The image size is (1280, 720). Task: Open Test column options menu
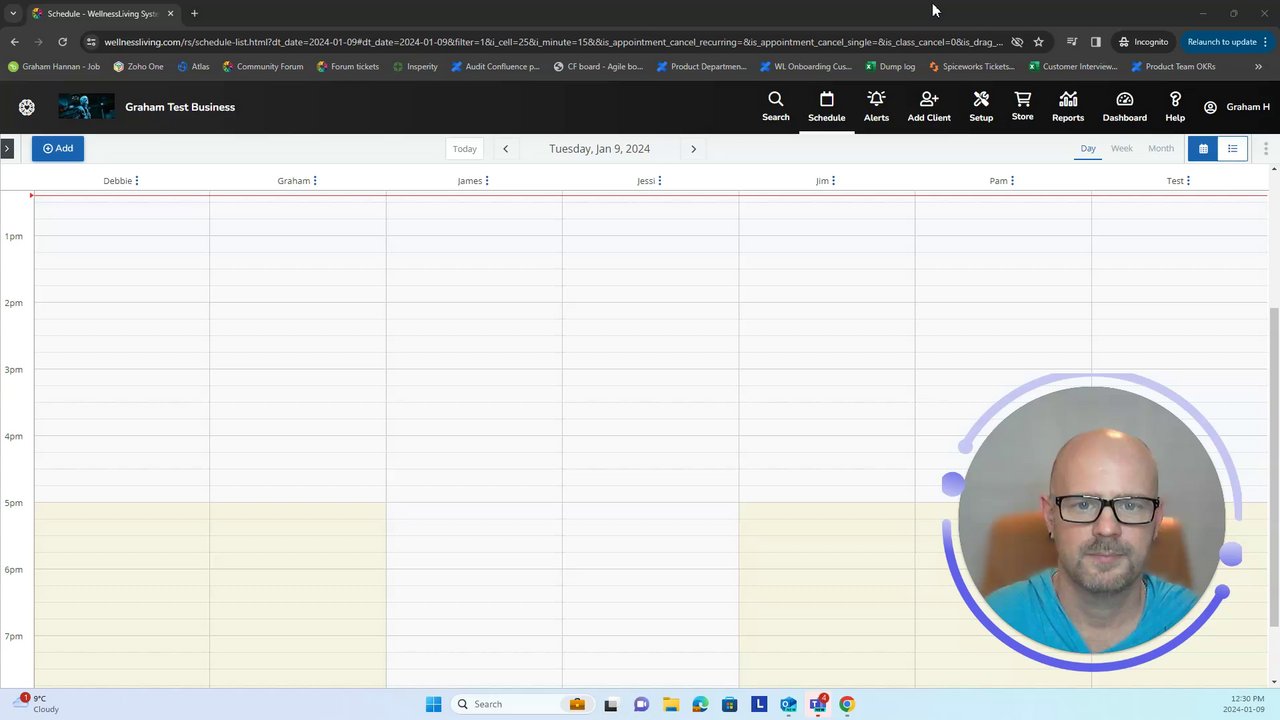[1188, 181]
